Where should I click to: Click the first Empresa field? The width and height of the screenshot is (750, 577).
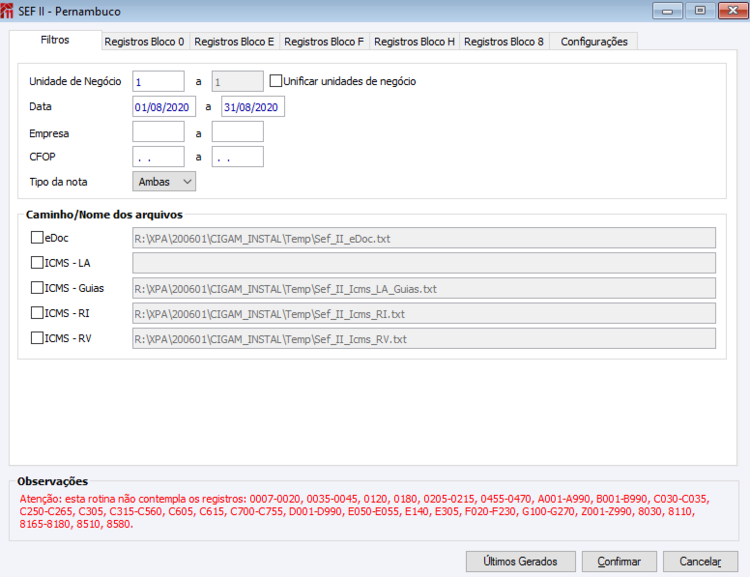pos(158,132)
